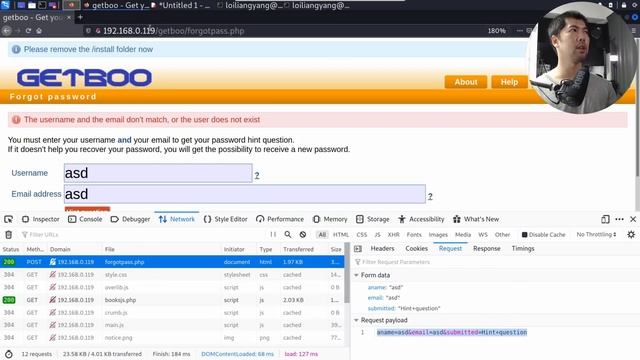This screenshot has width=640, height=360.
Task: Open the Memory panel
Action: [x=330, y=219]
